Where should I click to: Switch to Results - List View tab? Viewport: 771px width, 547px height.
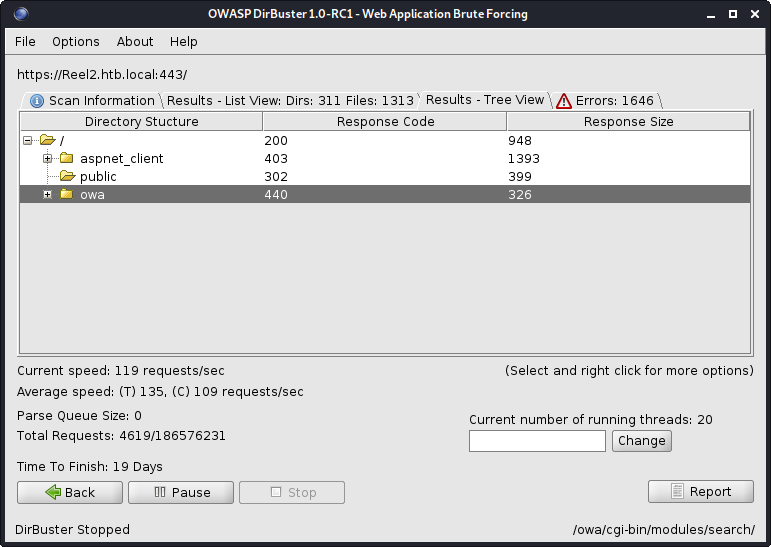pos(289,100)
